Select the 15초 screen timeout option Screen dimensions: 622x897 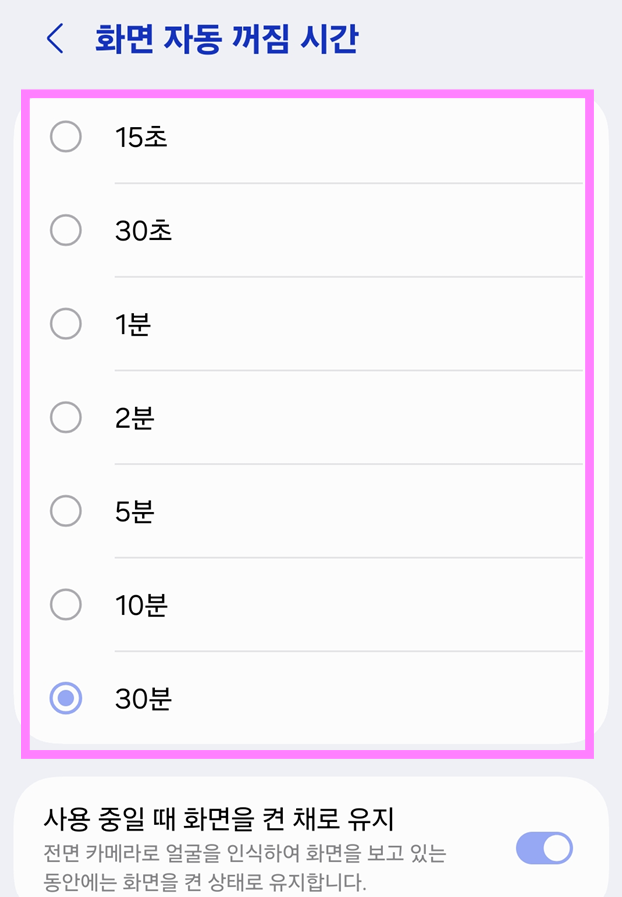click(65, 136)
